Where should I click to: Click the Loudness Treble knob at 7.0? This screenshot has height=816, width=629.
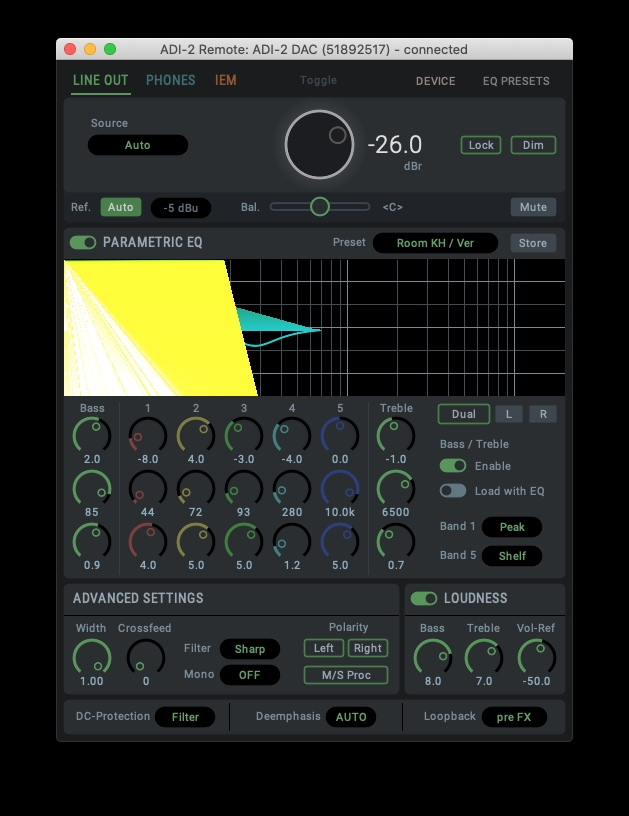[484, 657]
